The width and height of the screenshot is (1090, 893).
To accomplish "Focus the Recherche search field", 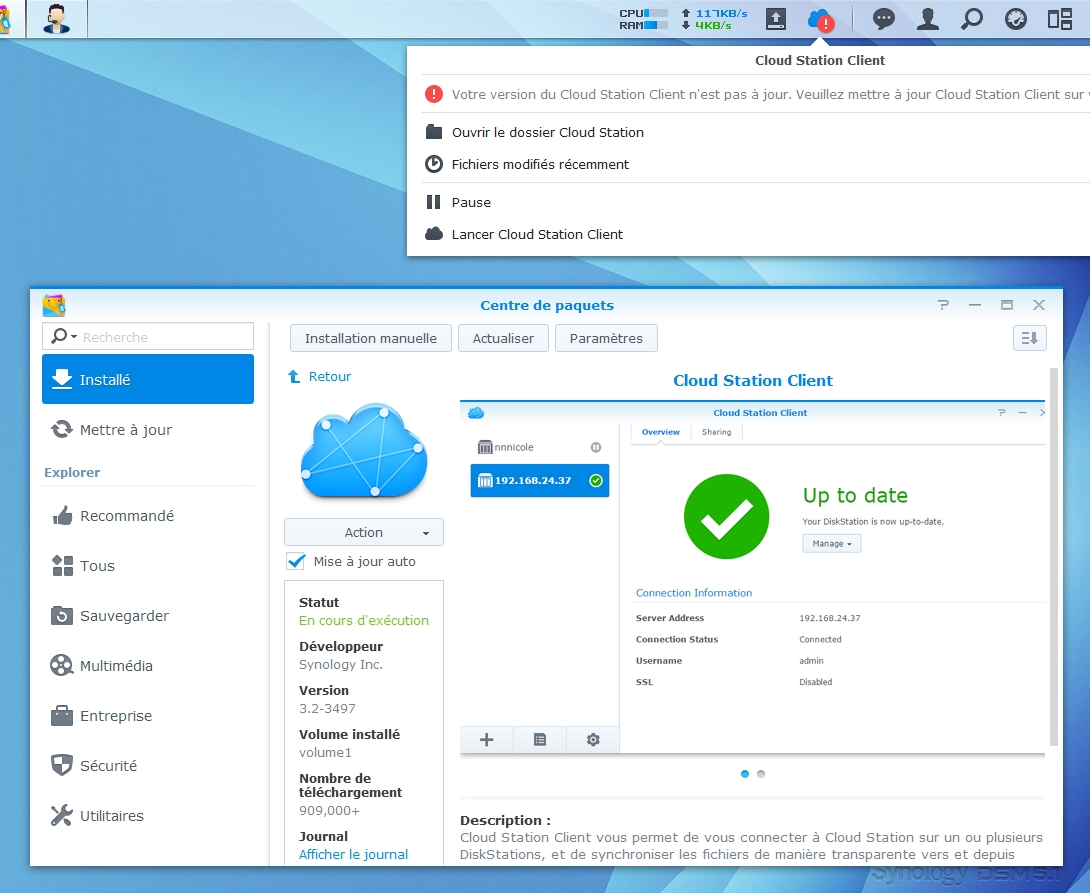I will point(148,336).
